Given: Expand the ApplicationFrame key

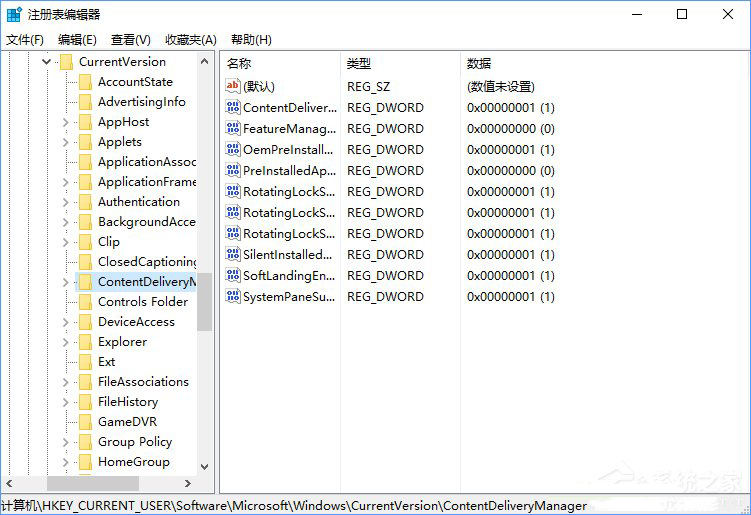Looking at the screenshot, I should coord(66,182).
